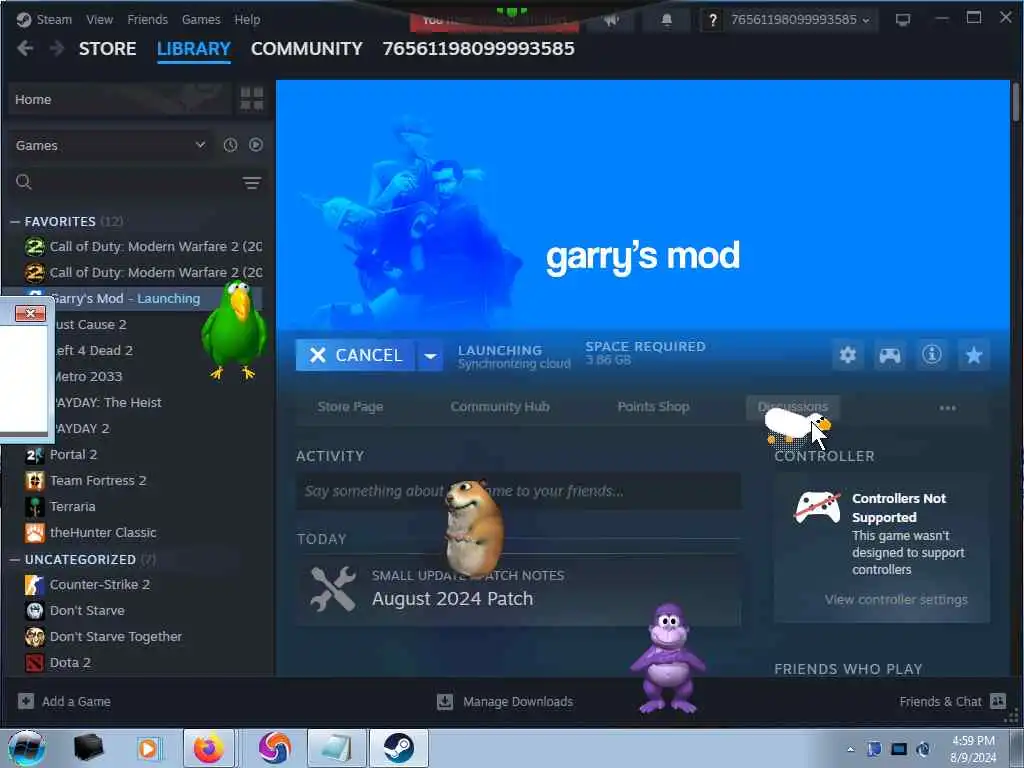The image size is (1024, 768).
Task: Open the Games menu
Action: tap(201, 20)
